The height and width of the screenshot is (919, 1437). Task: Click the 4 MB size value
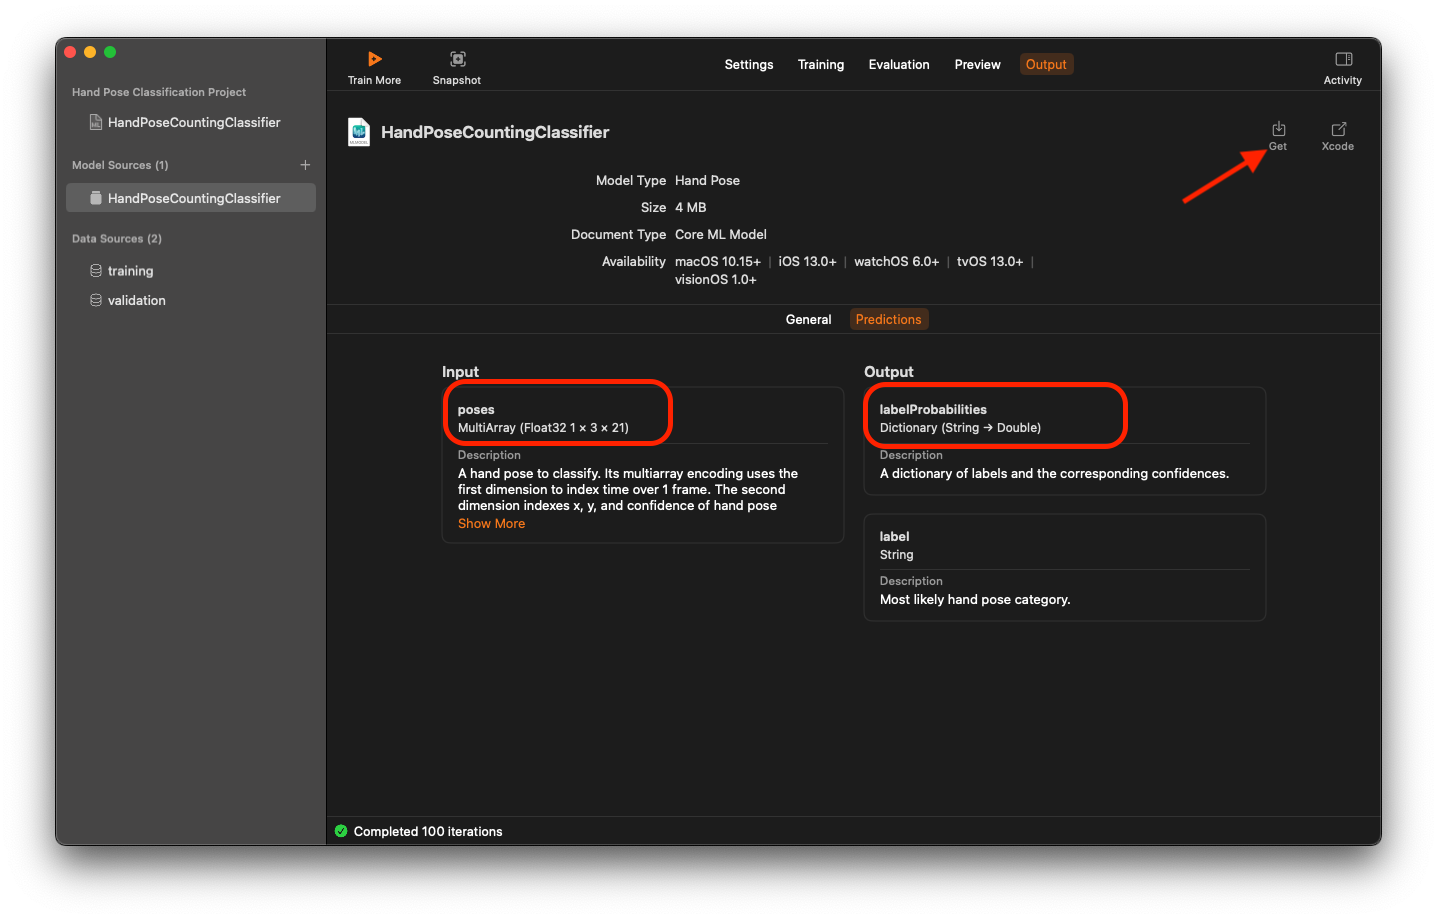[x=691, y=208]
